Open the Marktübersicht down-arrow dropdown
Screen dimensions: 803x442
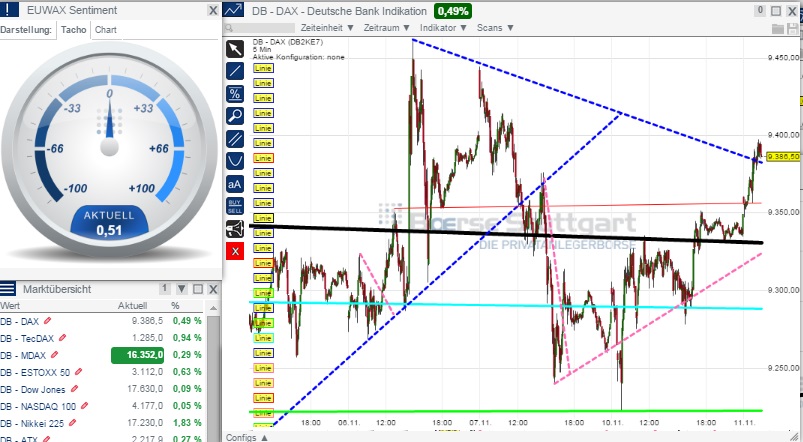[181, 289]
